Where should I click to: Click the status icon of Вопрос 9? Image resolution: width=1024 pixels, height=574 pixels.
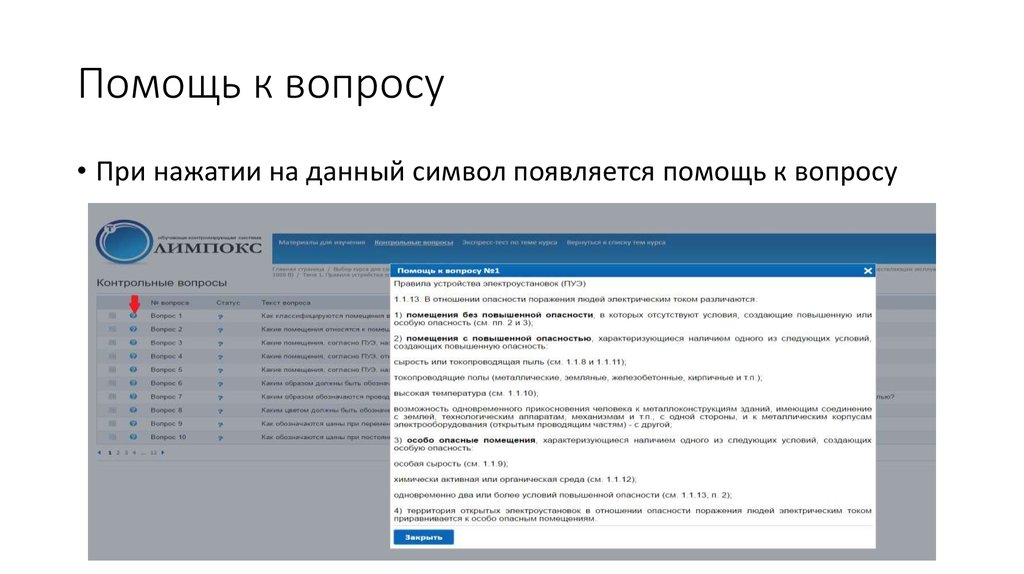[x=220, y=424]
